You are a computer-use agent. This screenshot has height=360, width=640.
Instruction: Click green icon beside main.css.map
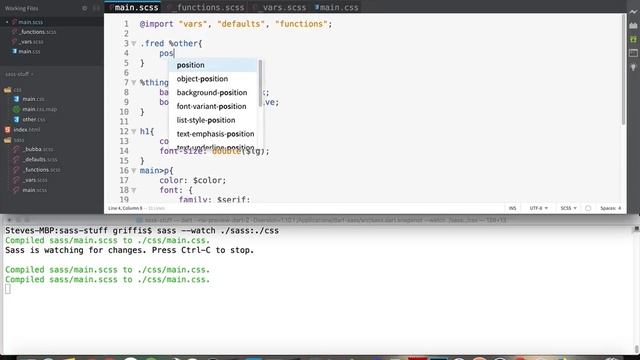[16, 109]
